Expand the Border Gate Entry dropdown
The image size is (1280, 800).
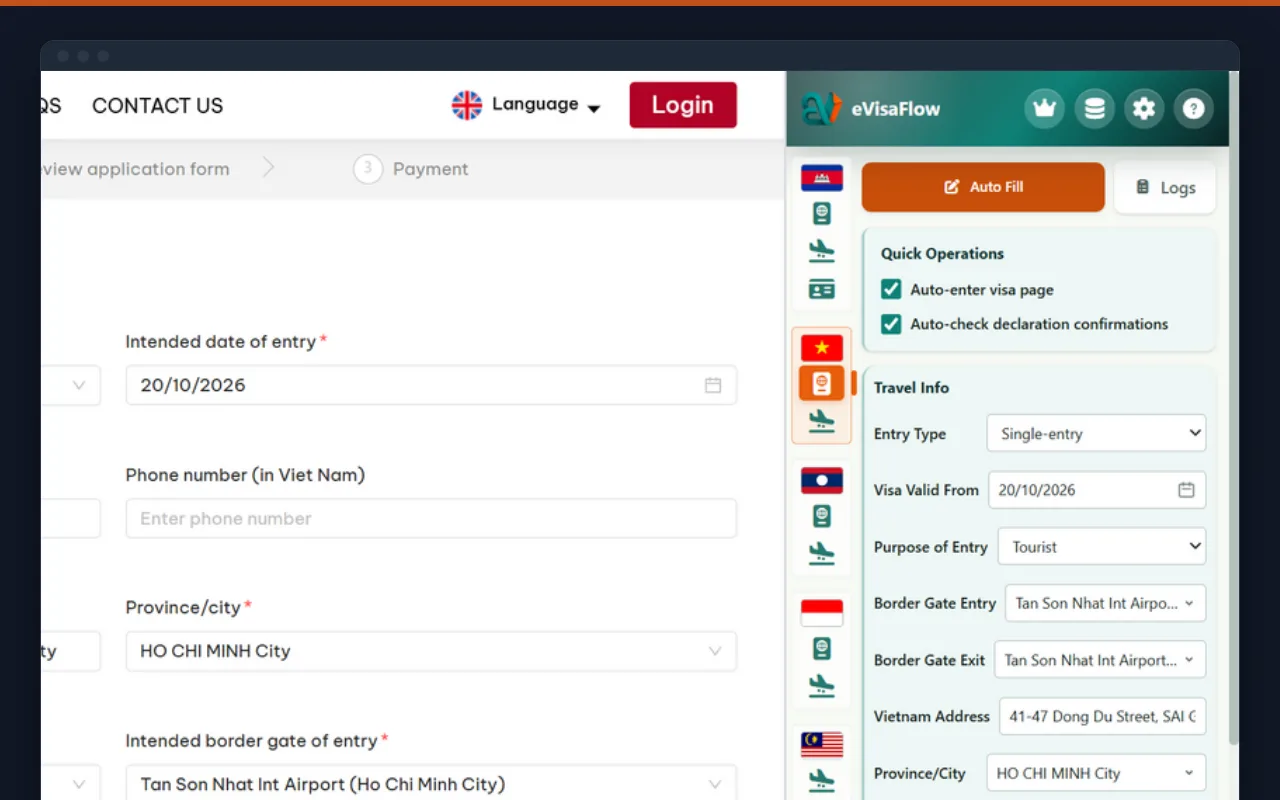[1105, 603]
